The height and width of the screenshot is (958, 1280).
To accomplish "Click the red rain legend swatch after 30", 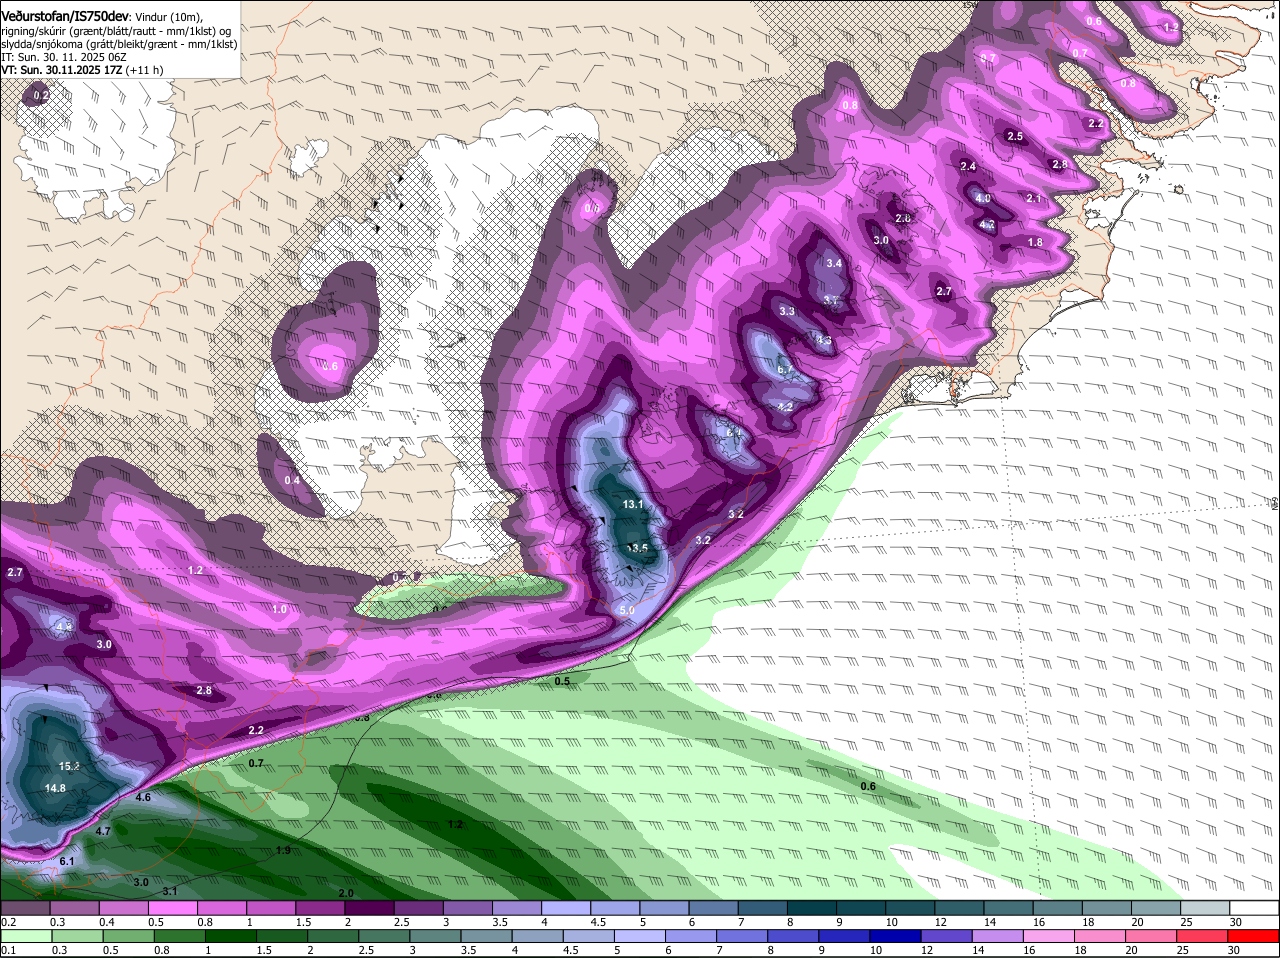I will [1254, 936].
